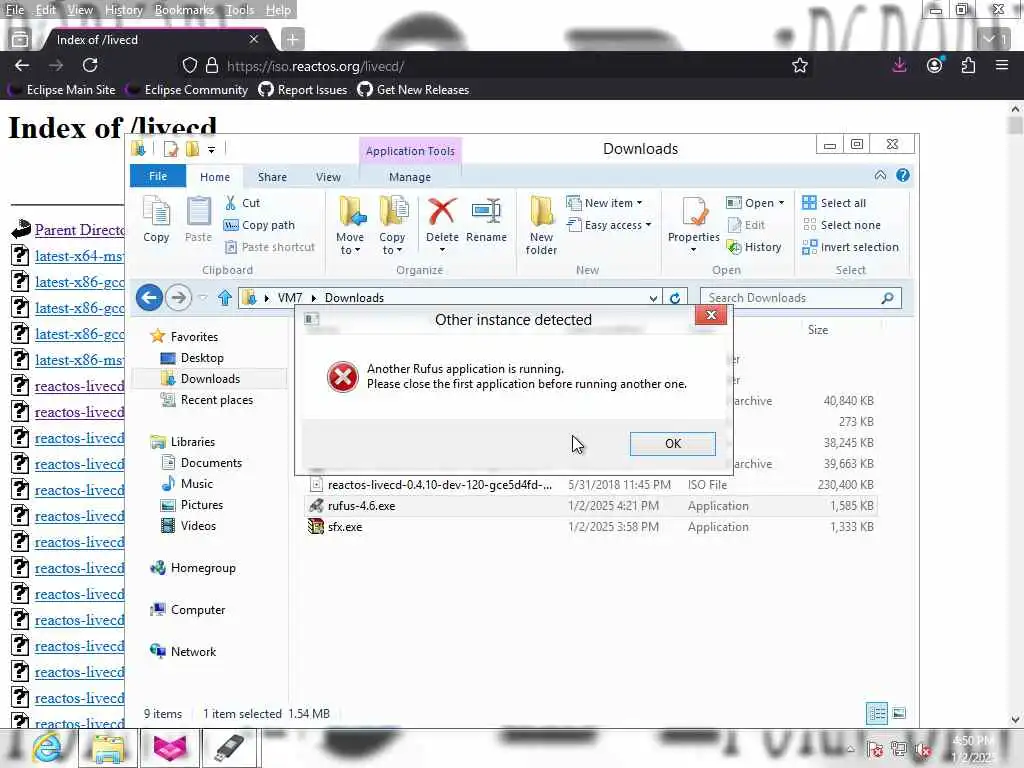
Task: Open the Easy access dropdown
Action: click(609, 225)
